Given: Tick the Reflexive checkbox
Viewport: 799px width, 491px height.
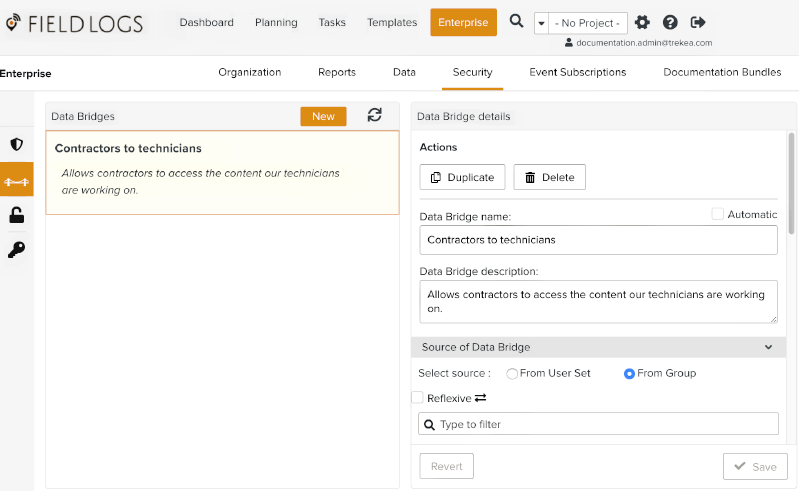Looking at the screenshot, I should tap(418, 398).
